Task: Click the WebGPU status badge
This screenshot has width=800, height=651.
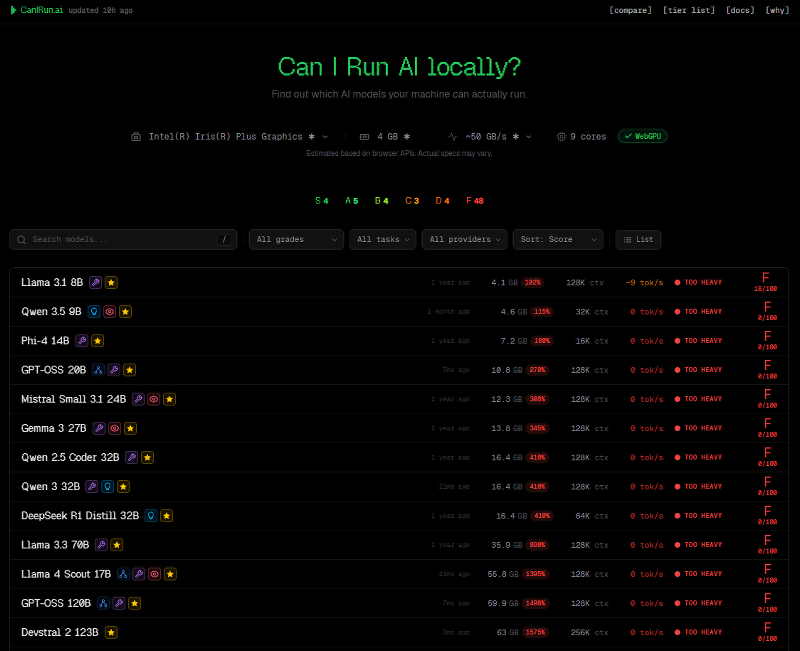Action: pyautogui.click(x=642, y=136)
